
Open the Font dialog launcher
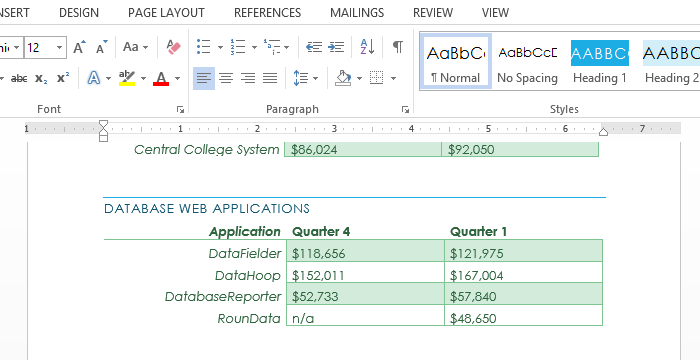pyautogui.click(x=180, y=109)
